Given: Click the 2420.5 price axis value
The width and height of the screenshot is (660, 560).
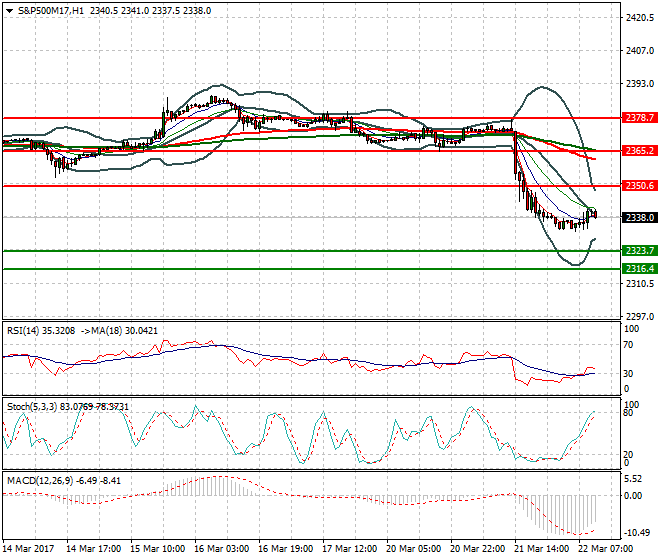Looking at the screenshot, I should click(x=640, y=18).
